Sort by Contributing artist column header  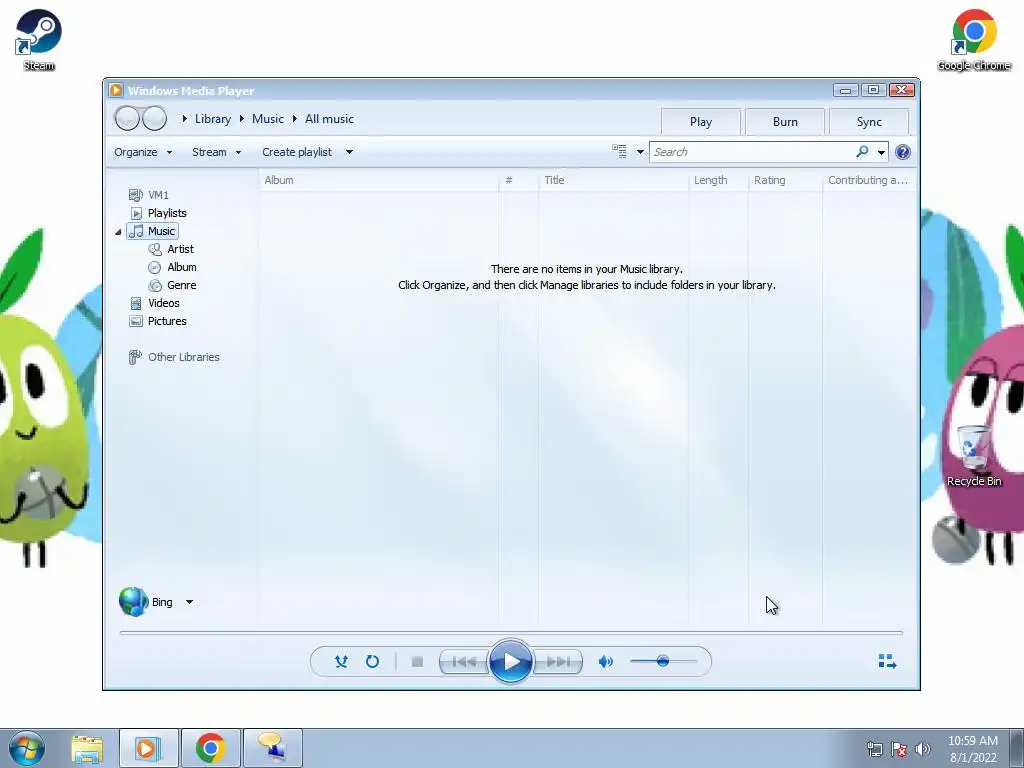[x=869, y=180]
